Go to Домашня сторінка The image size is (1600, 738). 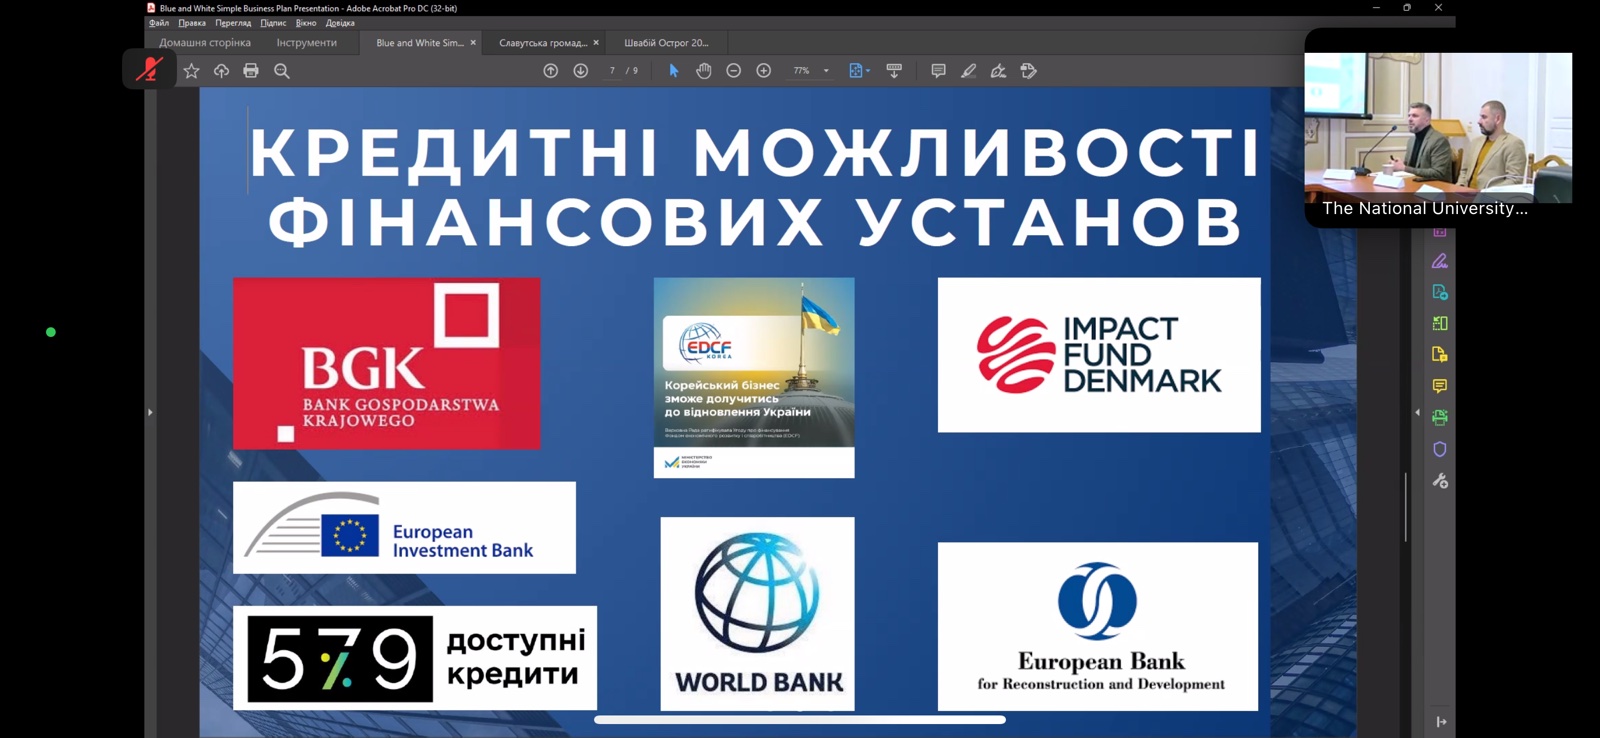tap(205, 43)
